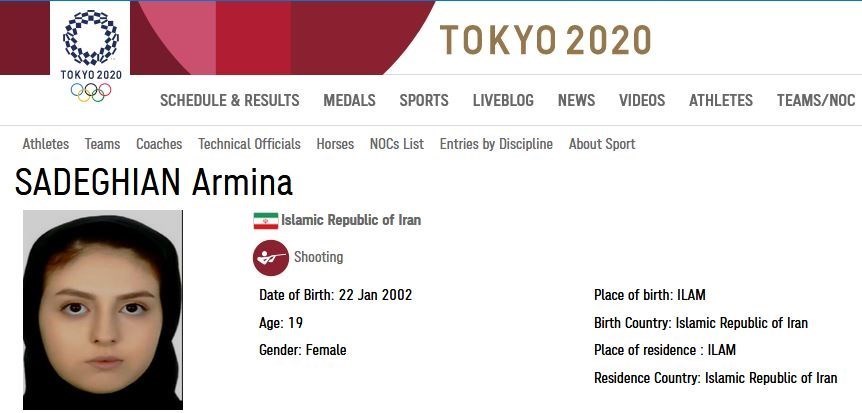Open the Videos section
This screenshot has height=413, width=862.
642,100
